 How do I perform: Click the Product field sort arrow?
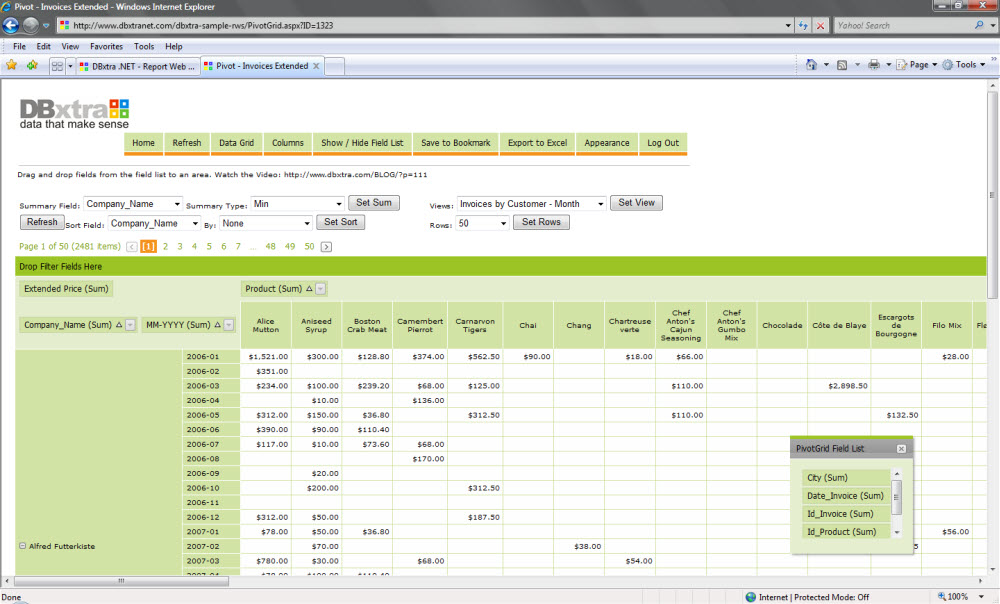309,289
